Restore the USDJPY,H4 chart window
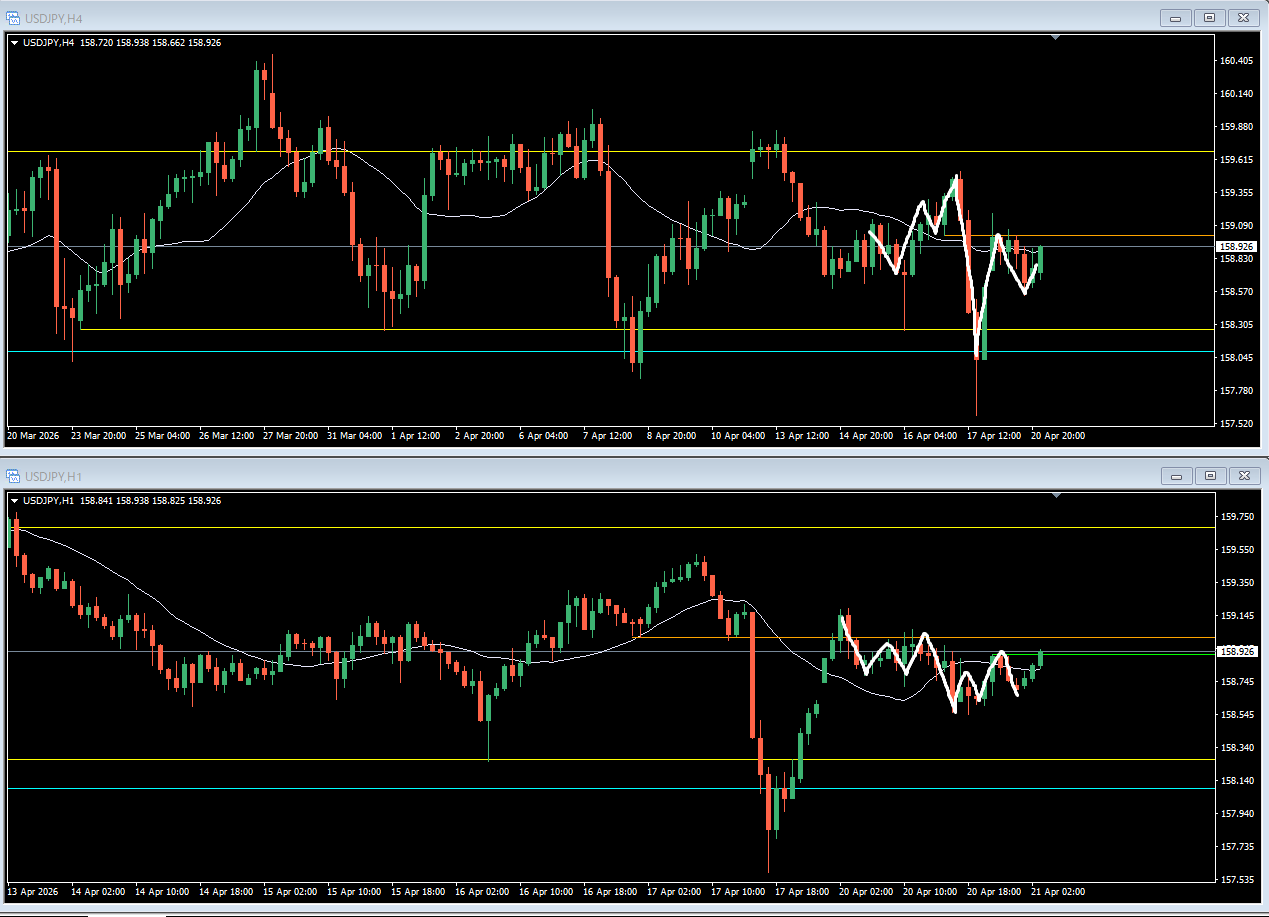 (1209, 17)
